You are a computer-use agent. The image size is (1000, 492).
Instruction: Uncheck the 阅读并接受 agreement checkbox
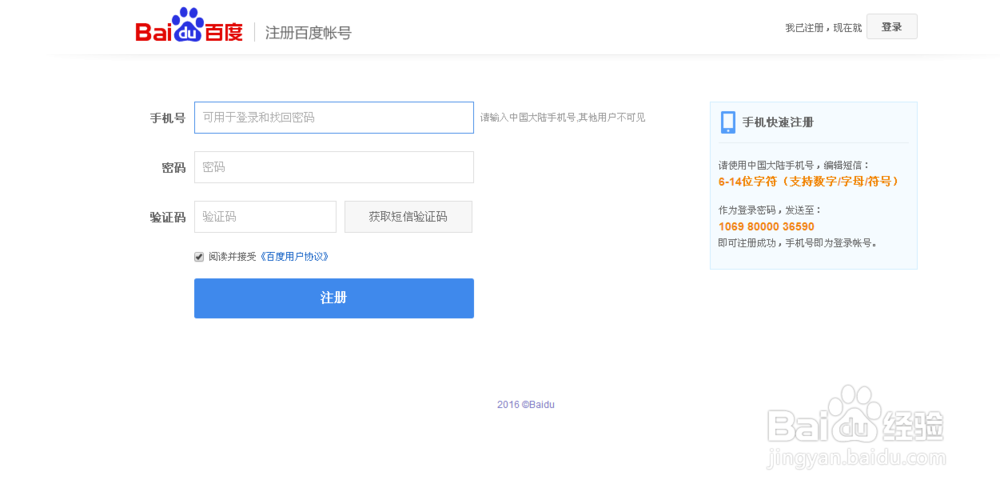click(199, 257)
